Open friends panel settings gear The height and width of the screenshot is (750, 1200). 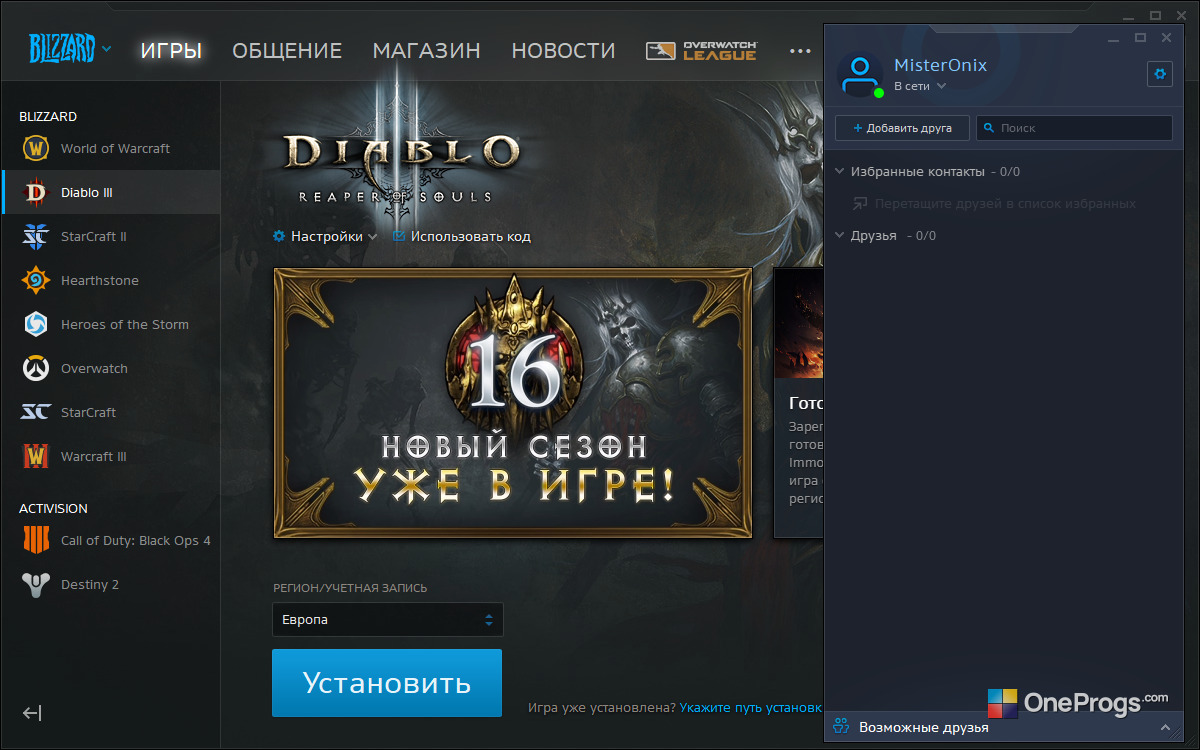(x=1160, y=73)
